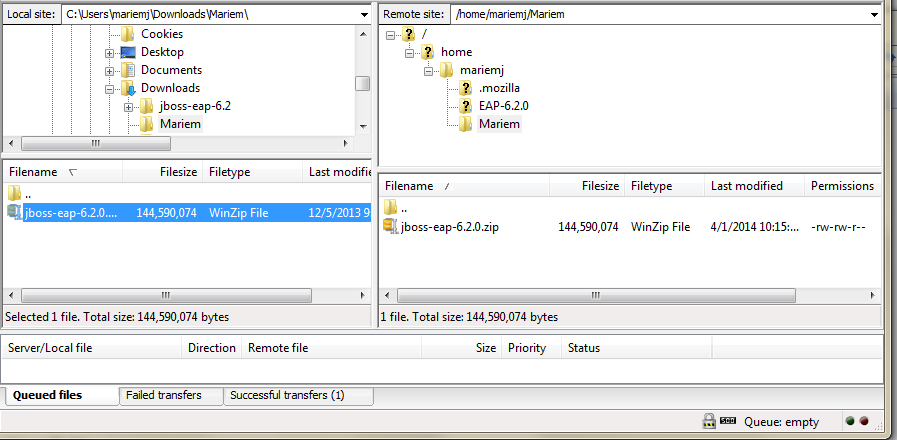Click '.mozilla' remote tree label

499,88
